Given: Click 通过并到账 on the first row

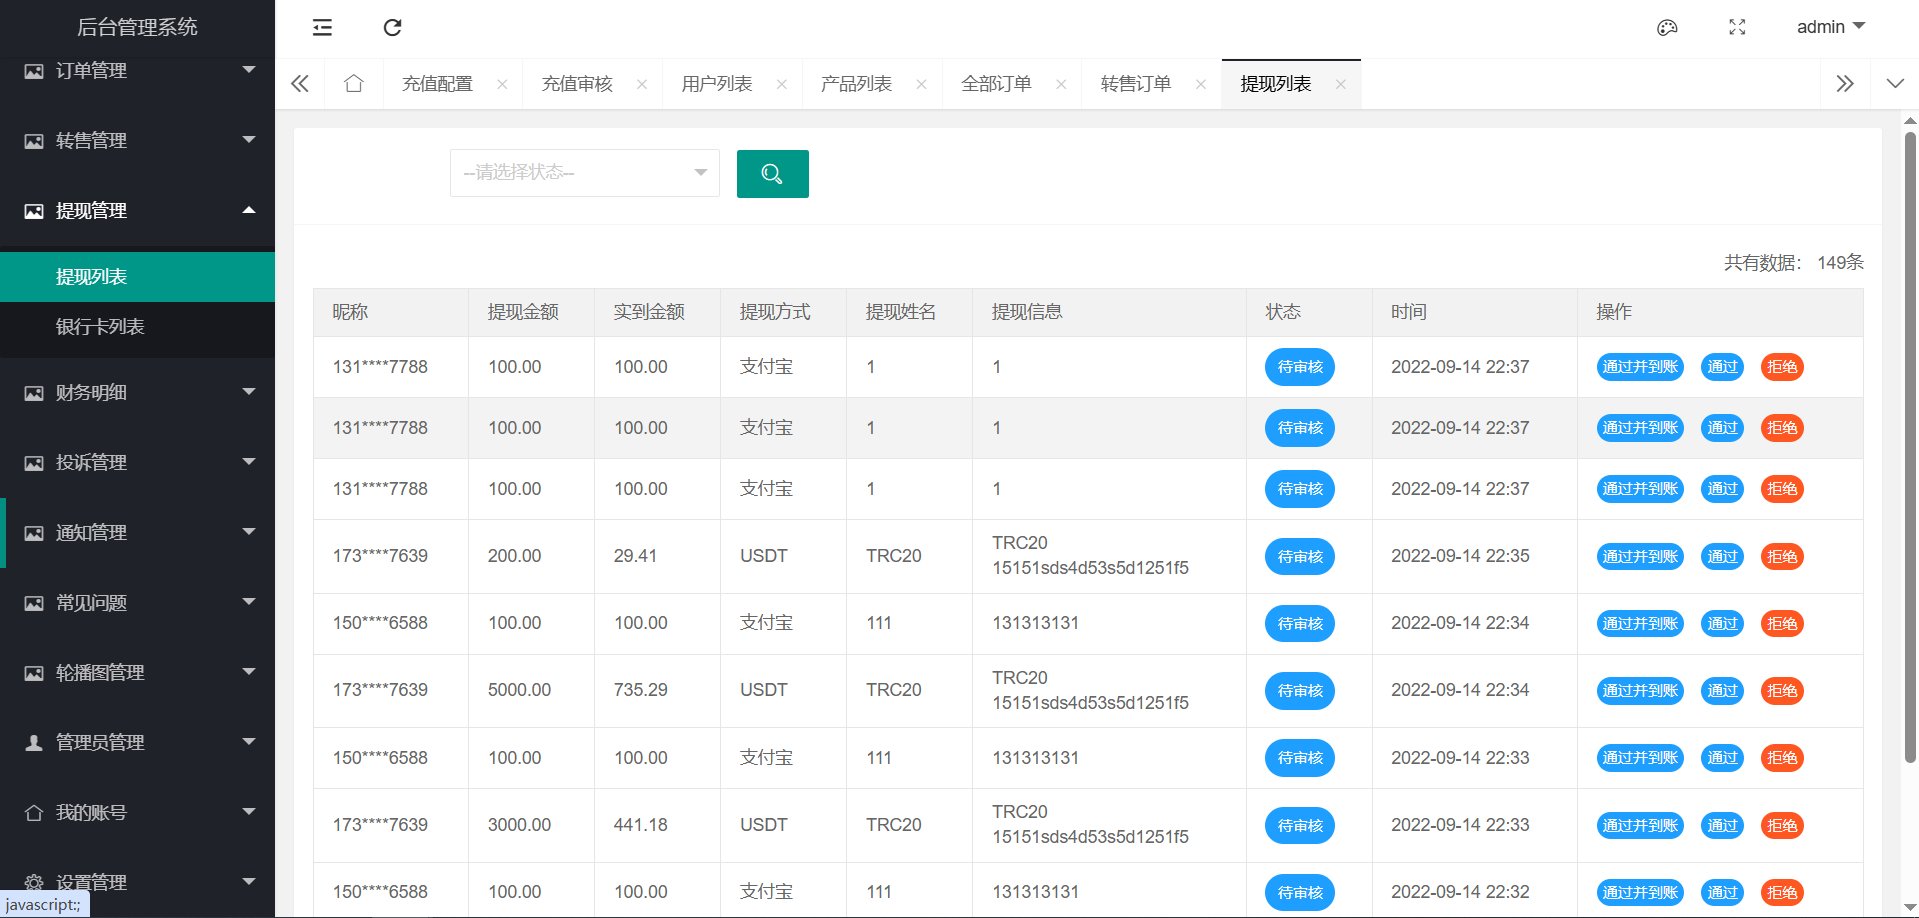Looking at the screenshot, I should (1640, 367).
